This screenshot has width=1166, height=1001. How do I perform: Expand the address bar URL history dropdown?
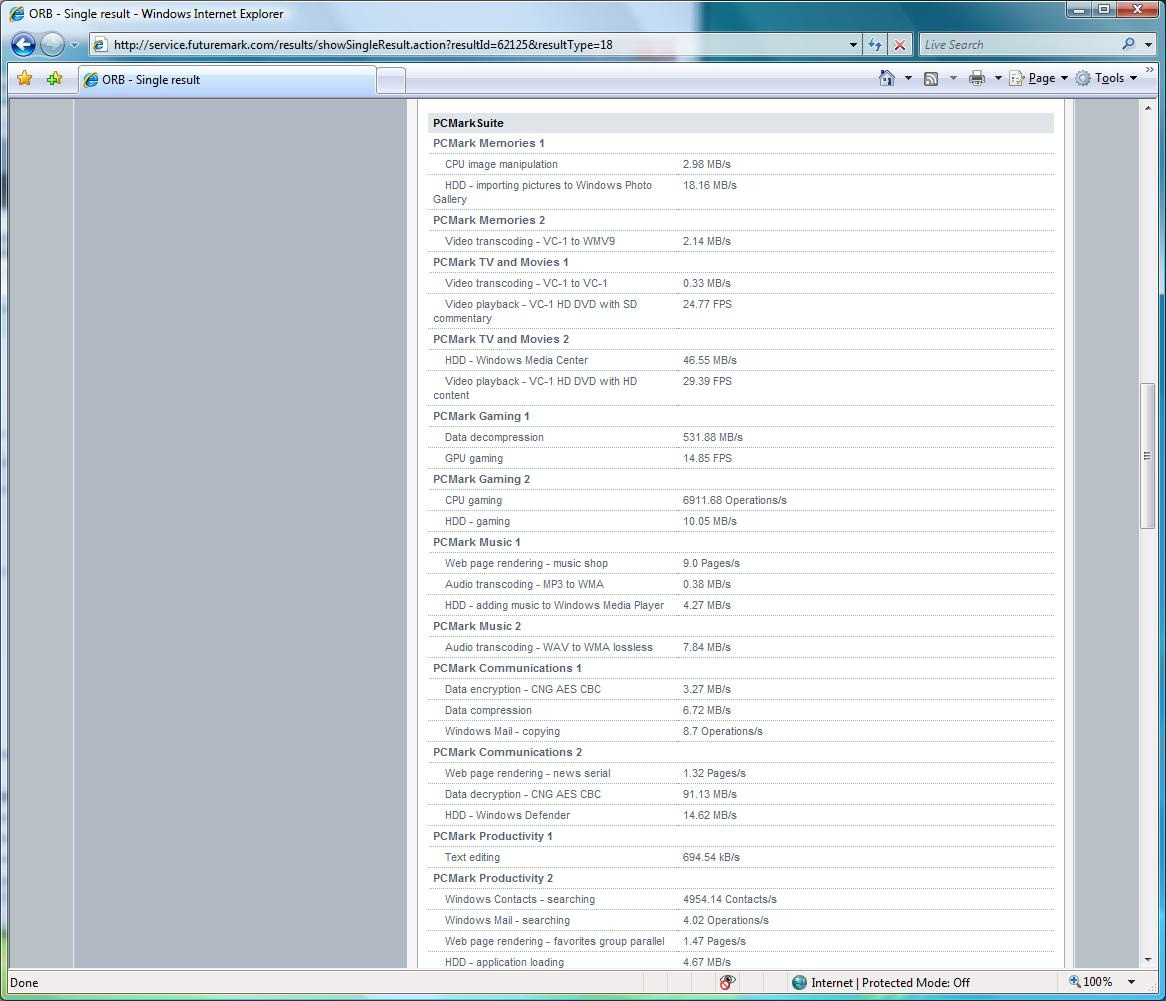pyautogui.click(x=853, y=45)
